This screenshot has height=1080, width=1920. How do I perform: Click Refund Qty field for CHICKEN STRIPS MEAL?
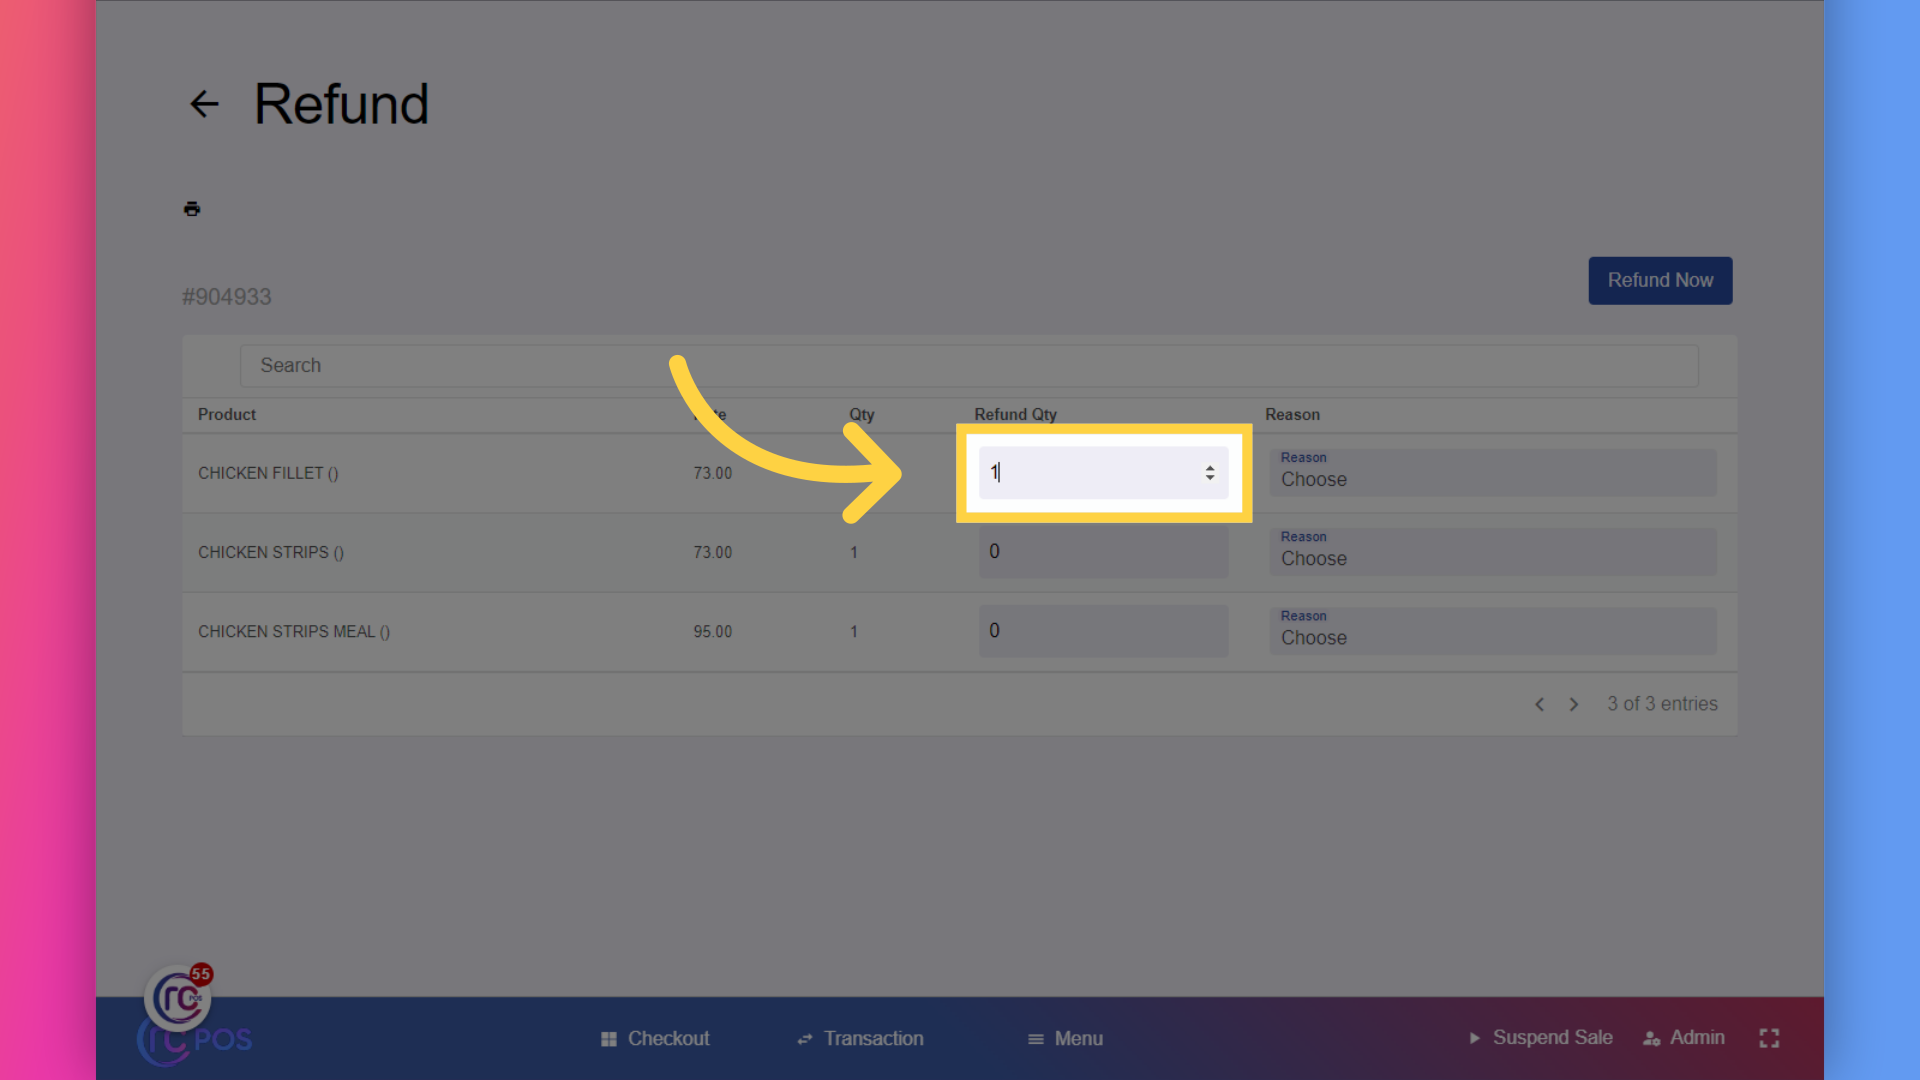pos(1103,631)
